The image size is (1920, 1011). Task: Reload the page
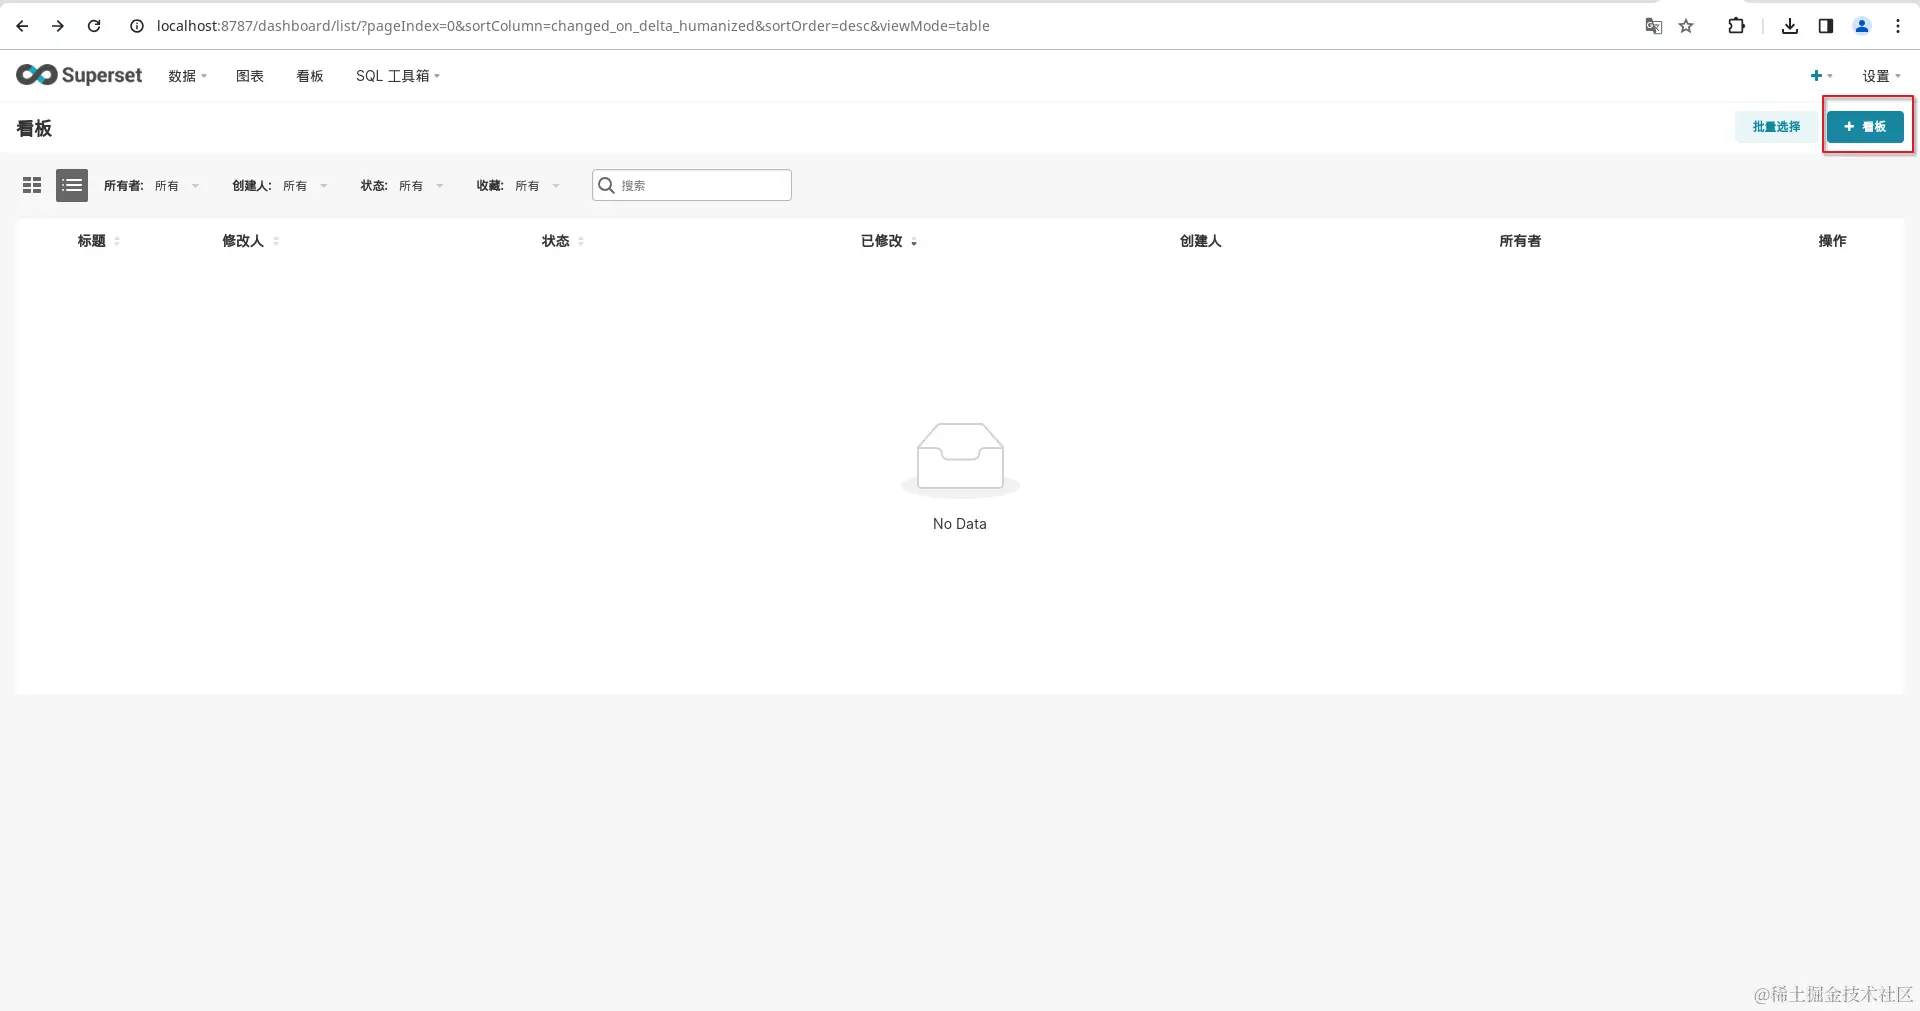(x=94, y=26)
